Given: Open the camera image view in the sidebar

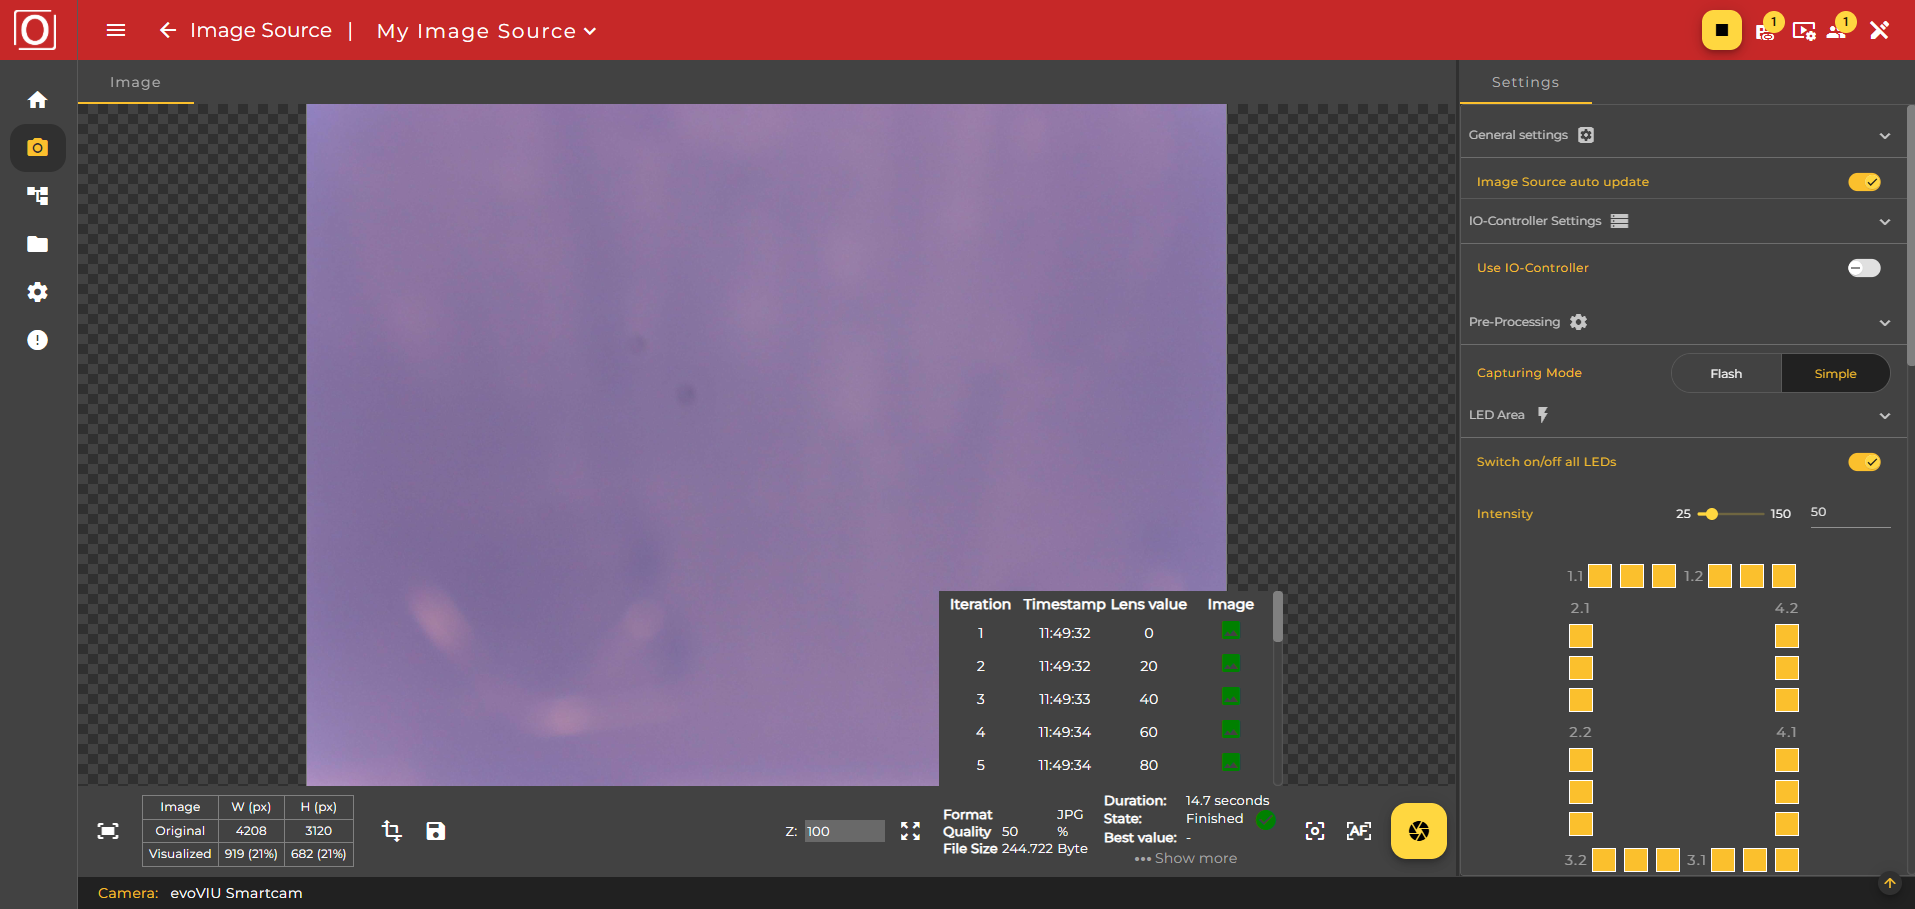Looking at the screenshot, I should pos(37,148).
